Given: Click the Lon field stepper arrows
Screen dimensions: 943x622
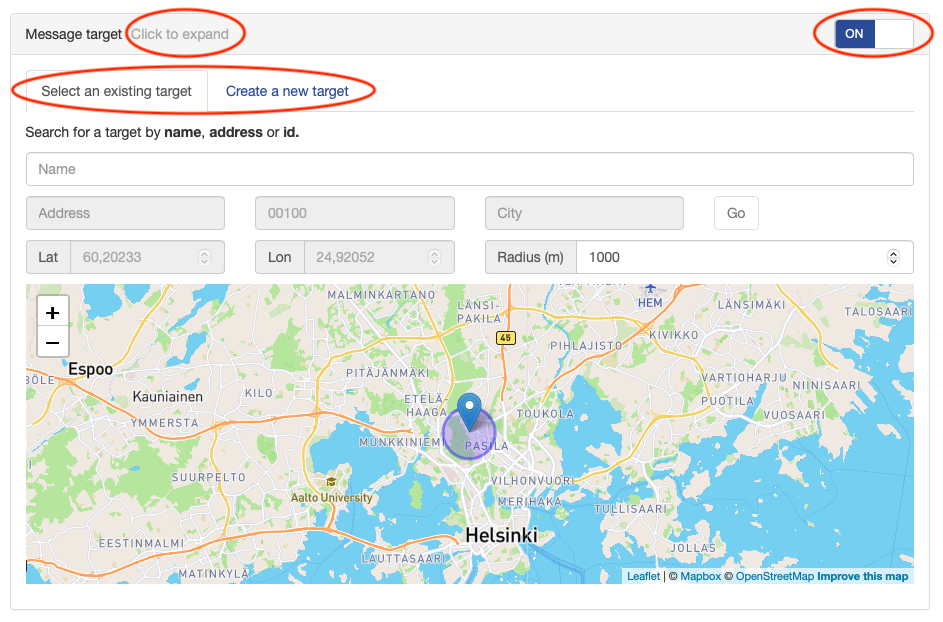Looking at the screenshot, I should click(x=434, y=257).
